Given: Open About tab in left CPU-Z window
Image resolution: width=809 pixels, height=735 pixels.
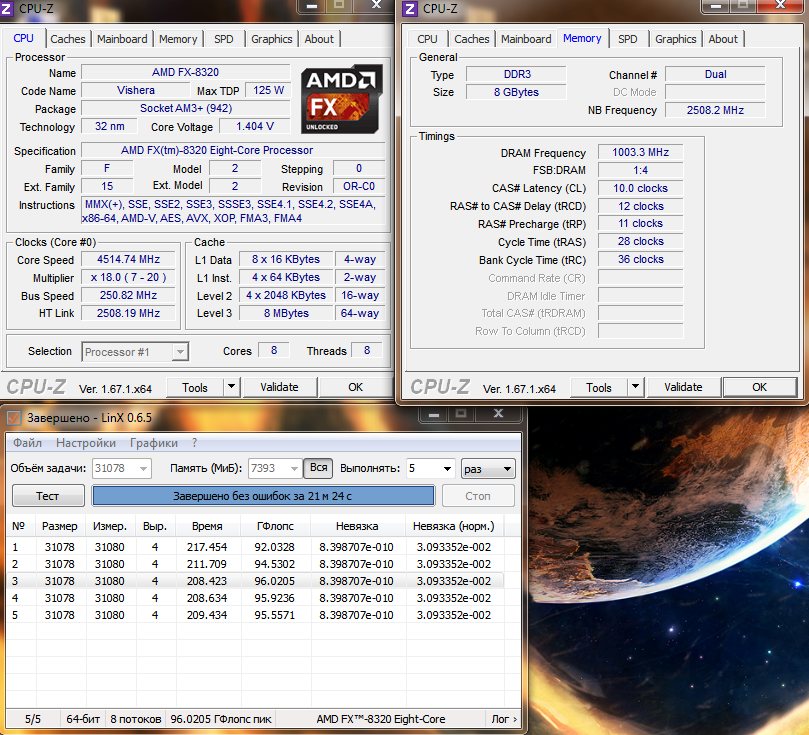Looking at the screenshot, I should coord(319,39).
